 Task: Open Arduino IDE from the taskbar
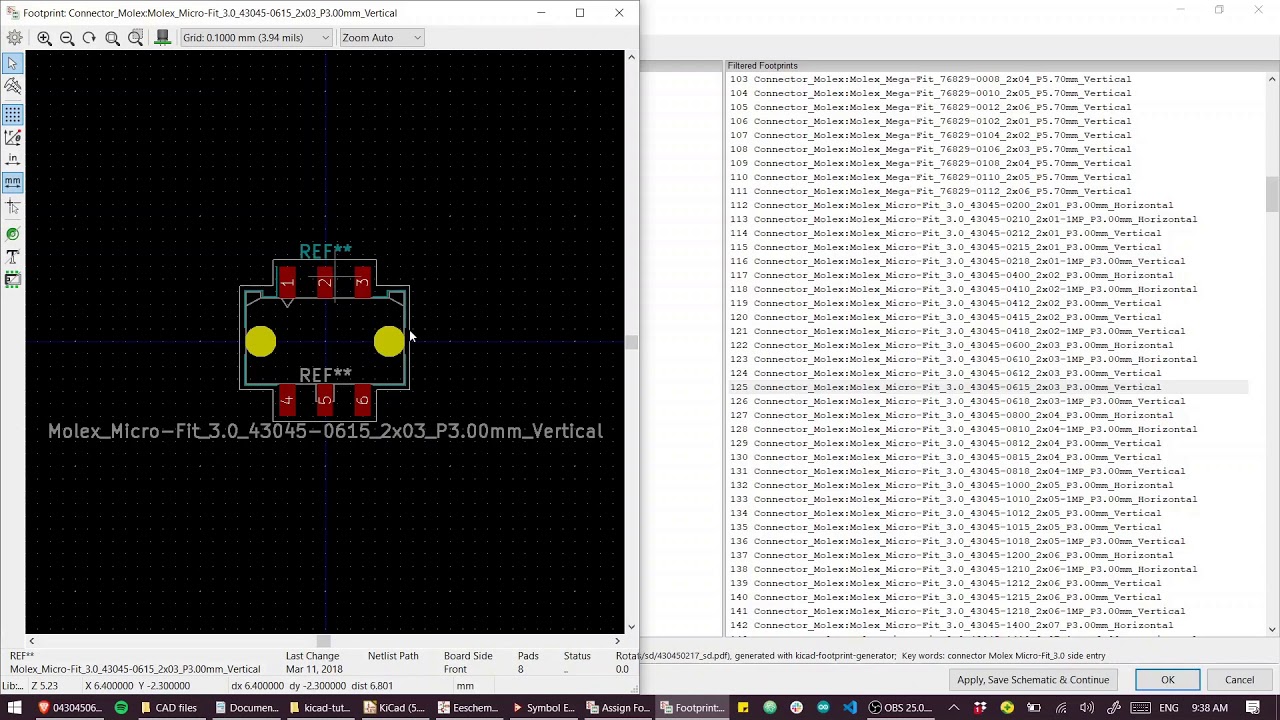click(823, 708)
